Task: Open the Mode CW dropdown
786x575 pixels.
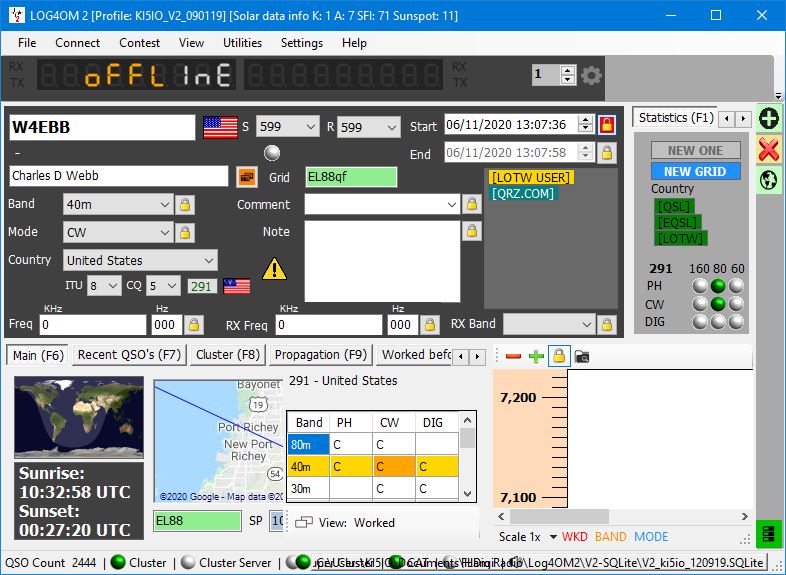Action: point(165,233)
